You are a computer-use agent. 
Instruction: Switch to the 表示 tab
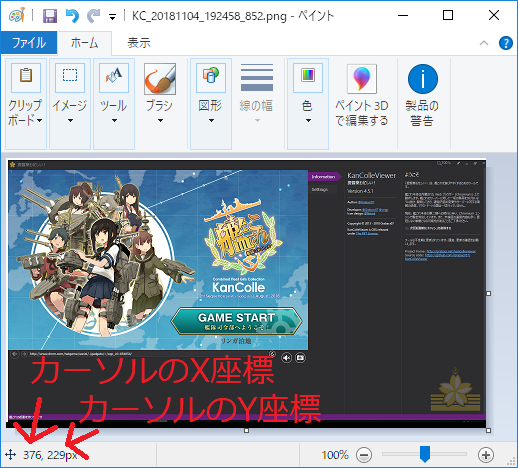pyautogui.click(x=139, y=43)
